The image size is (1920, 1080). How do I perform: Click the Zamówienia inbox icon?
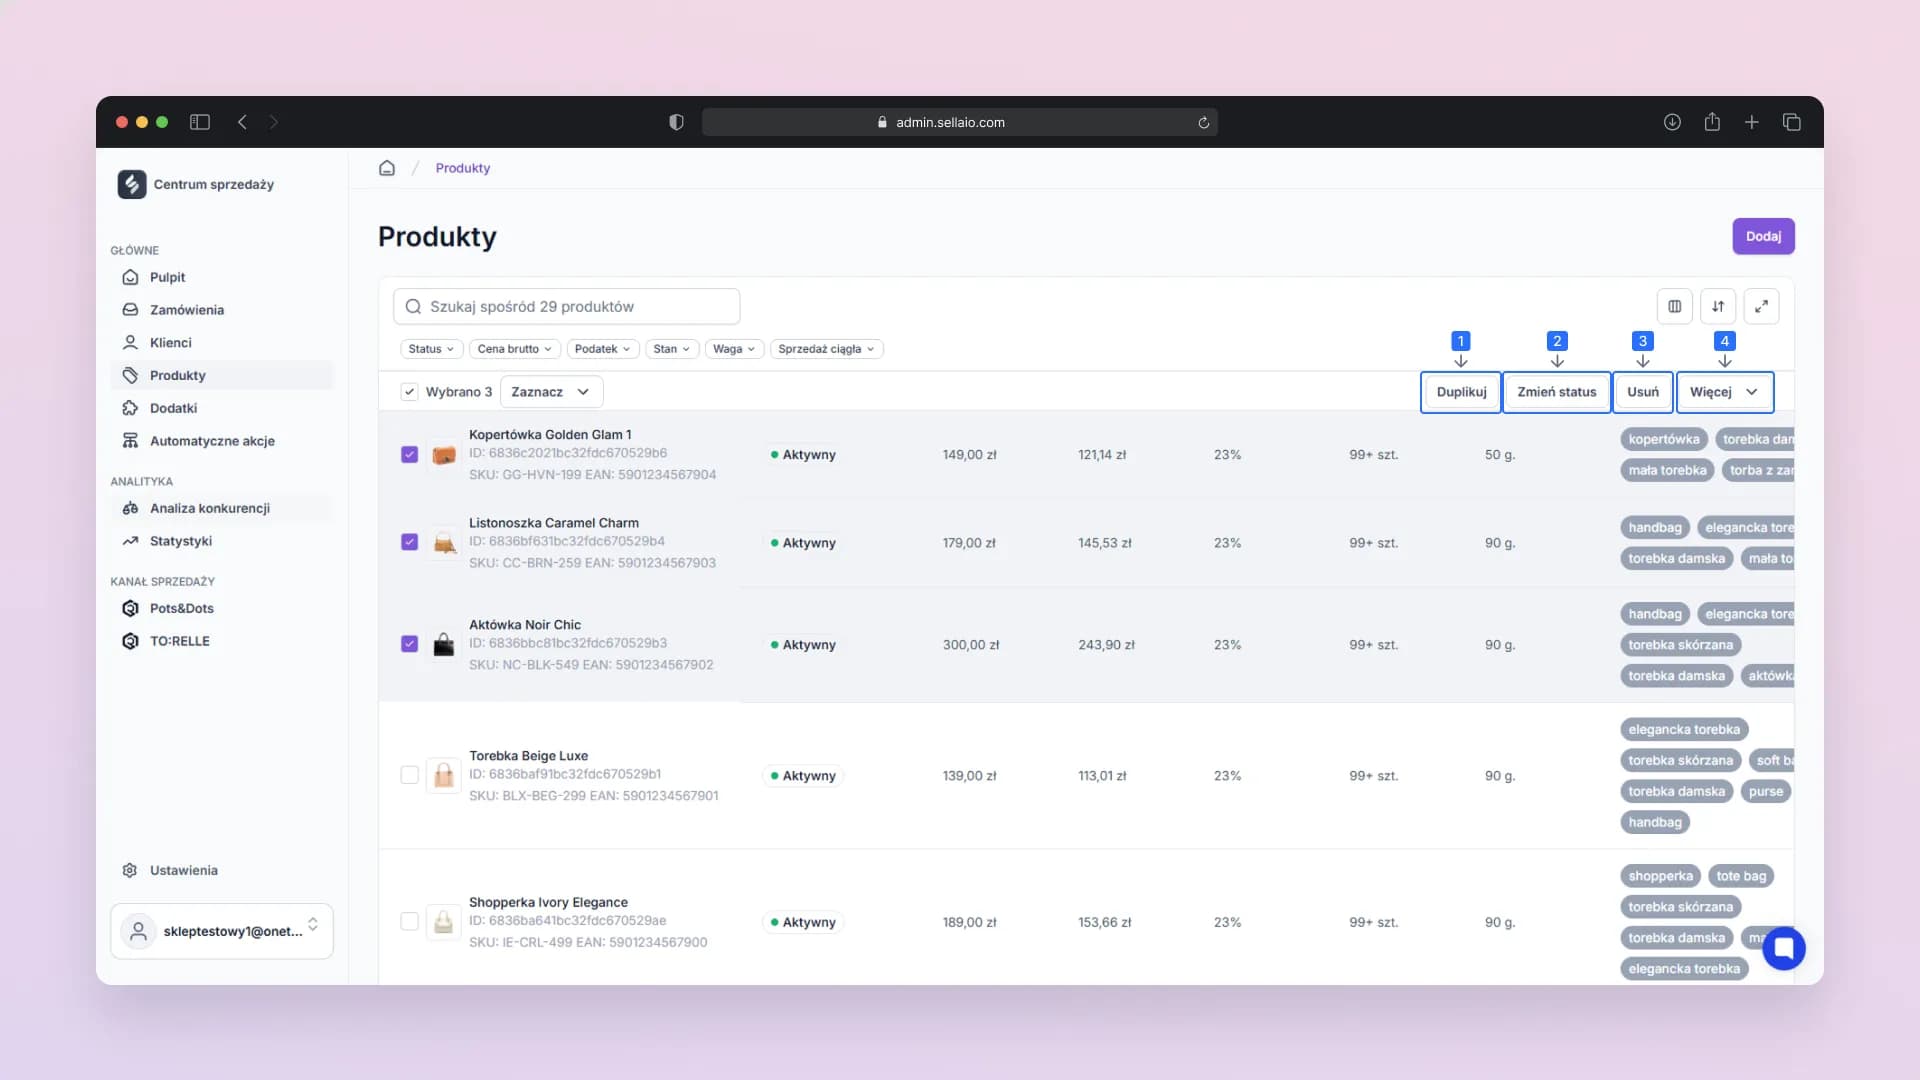pos(130,310)
